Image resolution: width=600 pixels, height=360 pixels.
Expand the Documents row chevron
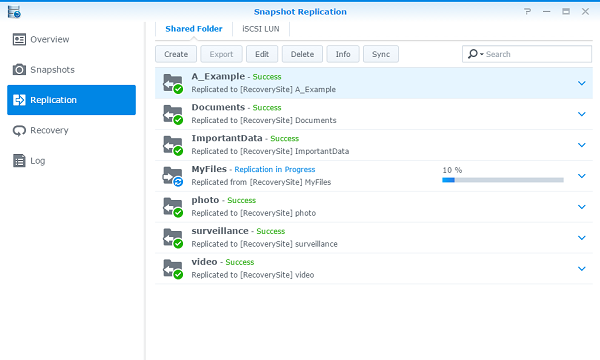582,114
